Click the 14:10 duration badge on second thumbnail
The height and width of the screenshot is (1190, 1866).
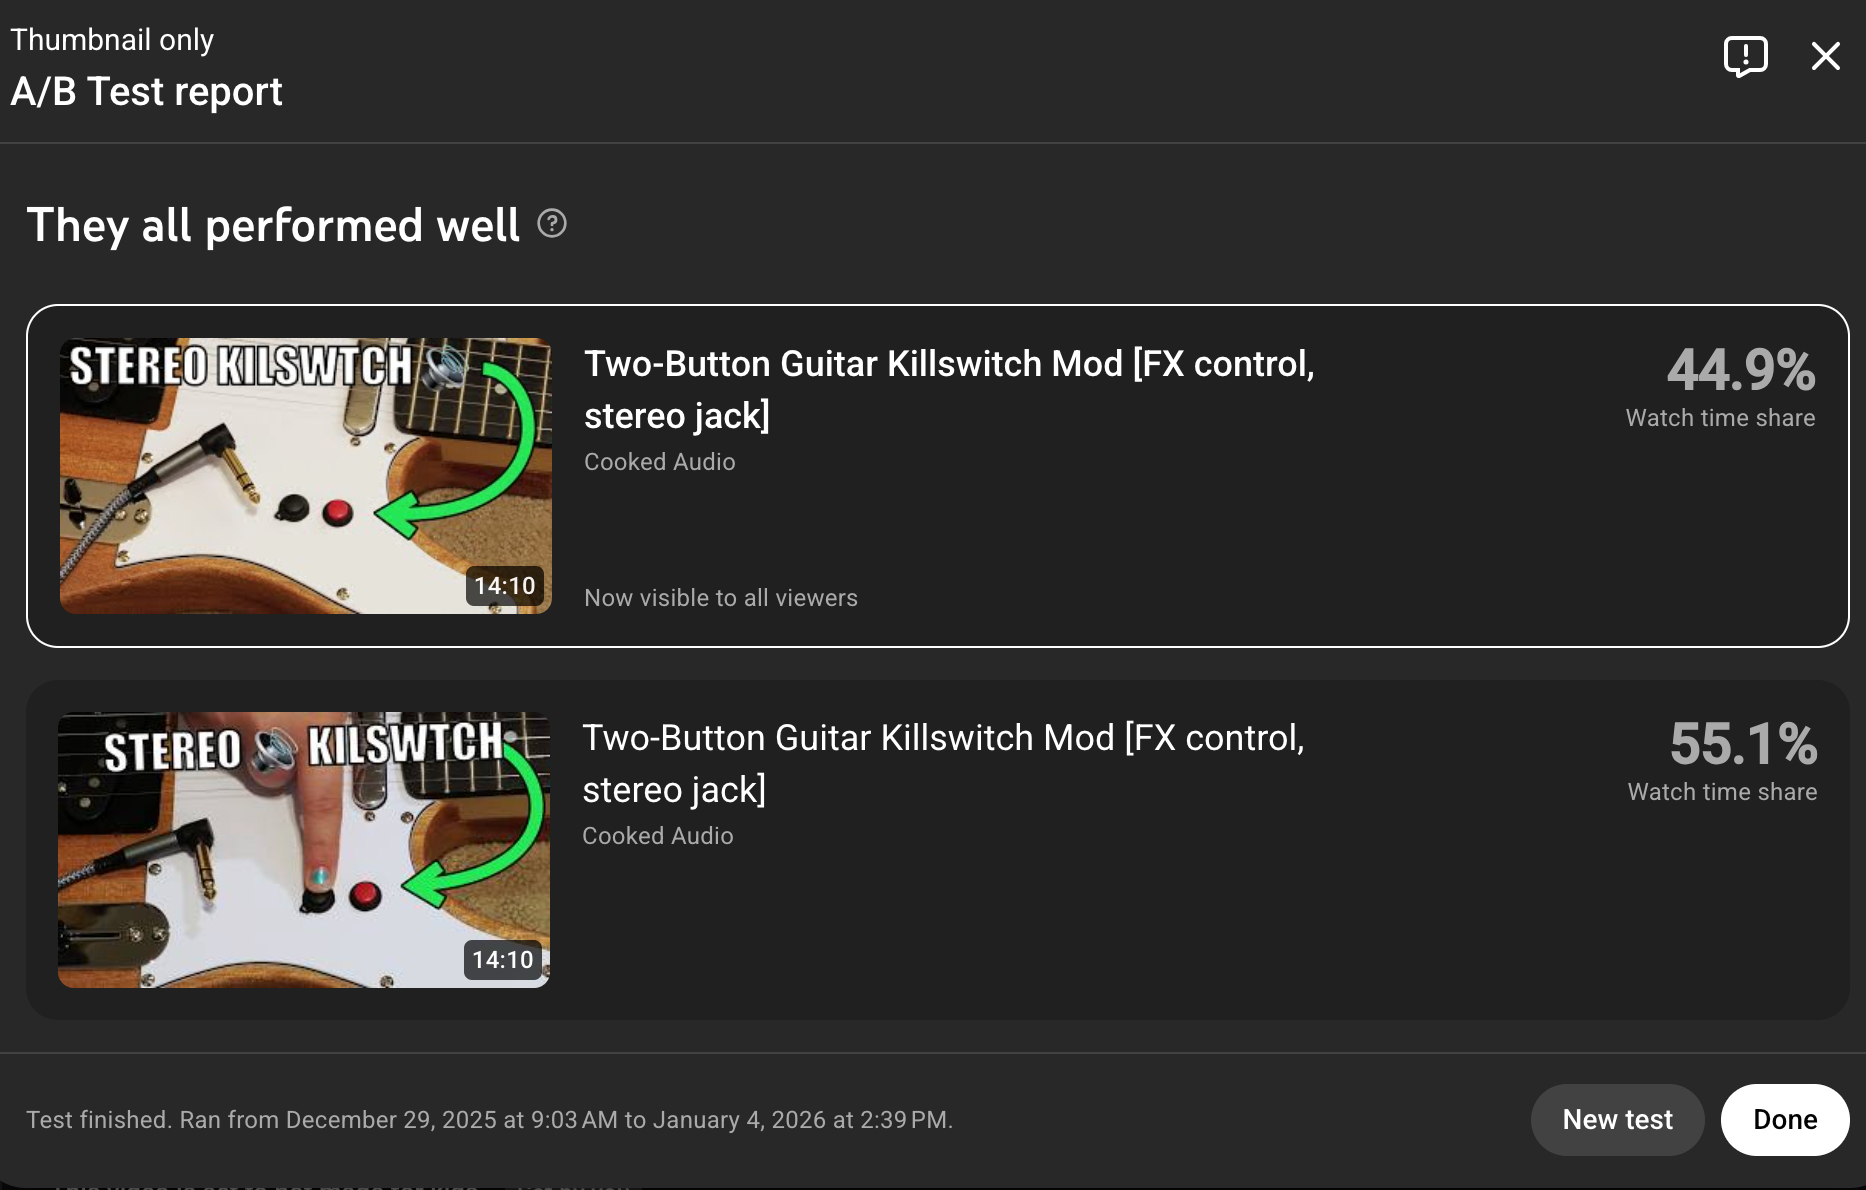[503, 960]
